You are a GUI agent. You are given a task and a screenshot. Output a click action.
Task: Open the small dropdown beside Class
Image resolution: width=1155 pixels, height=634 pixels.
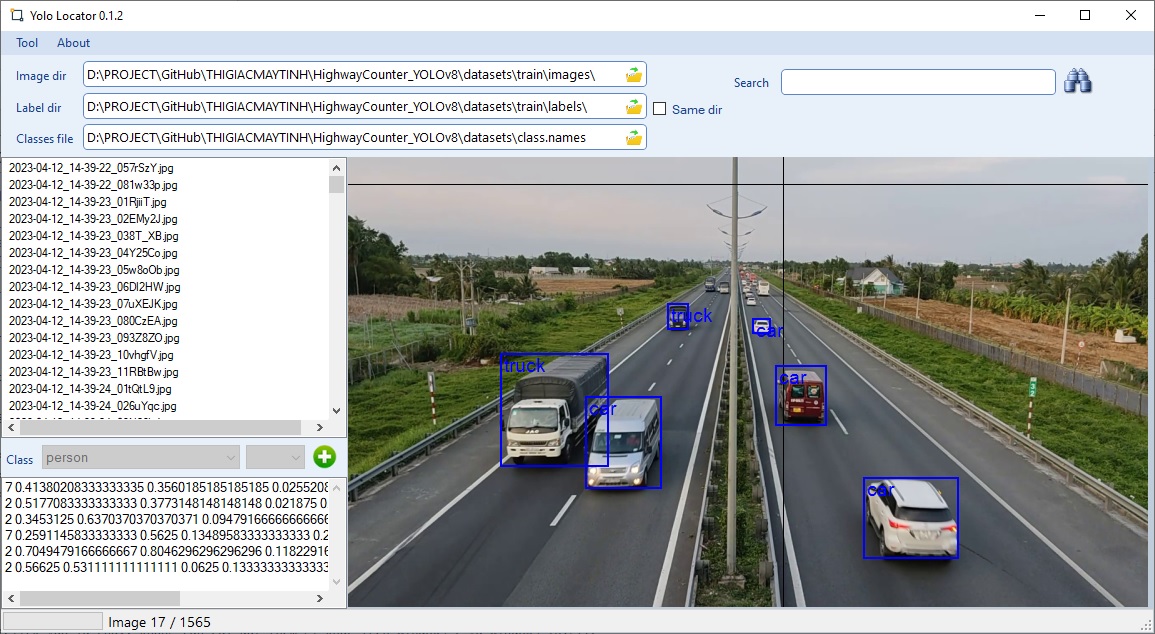point(275,458)
